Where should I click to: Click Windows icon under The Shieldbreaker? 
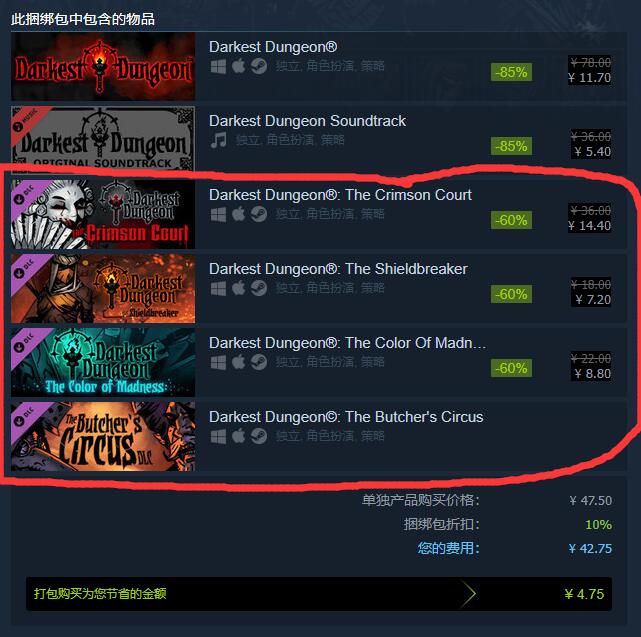pos(218,288)
